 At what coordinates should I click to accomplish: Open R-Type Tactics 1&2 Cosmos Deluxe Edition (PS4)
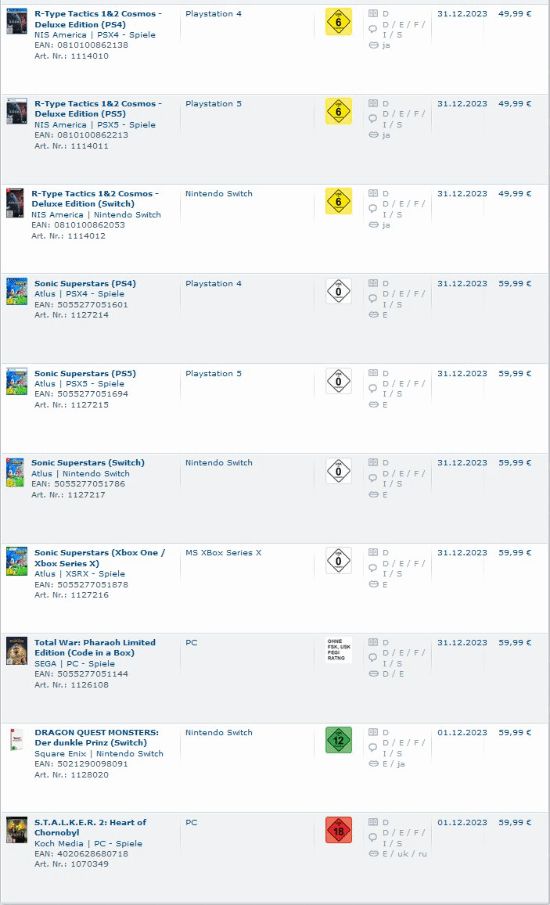[x=98, y=19]
